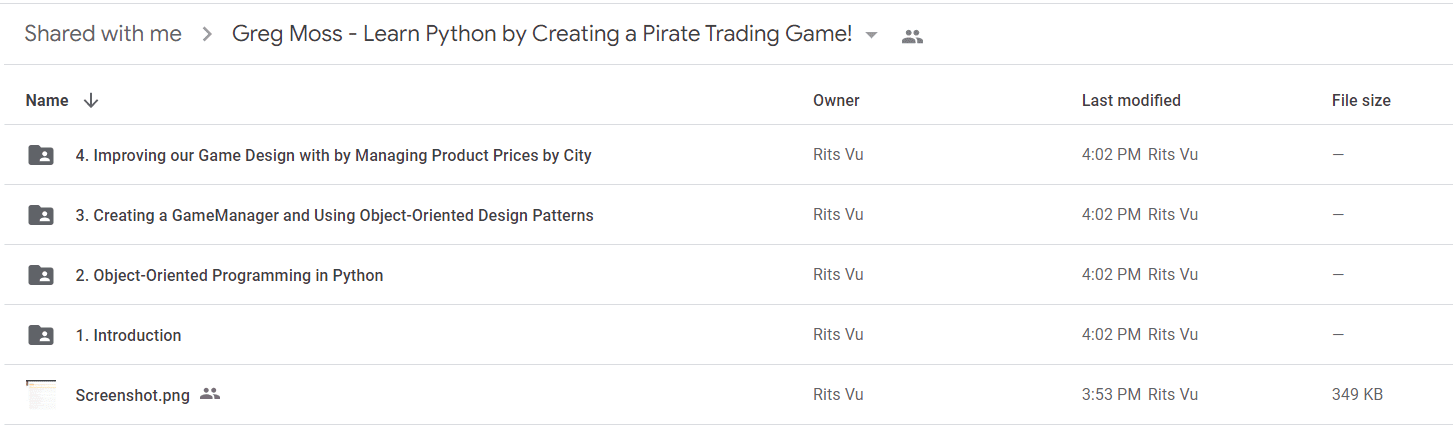This screenshot has height=429, width=1453.
Task: Select the 2. Object-Oriented Programming in Python folder
Action: click(229, 275)
